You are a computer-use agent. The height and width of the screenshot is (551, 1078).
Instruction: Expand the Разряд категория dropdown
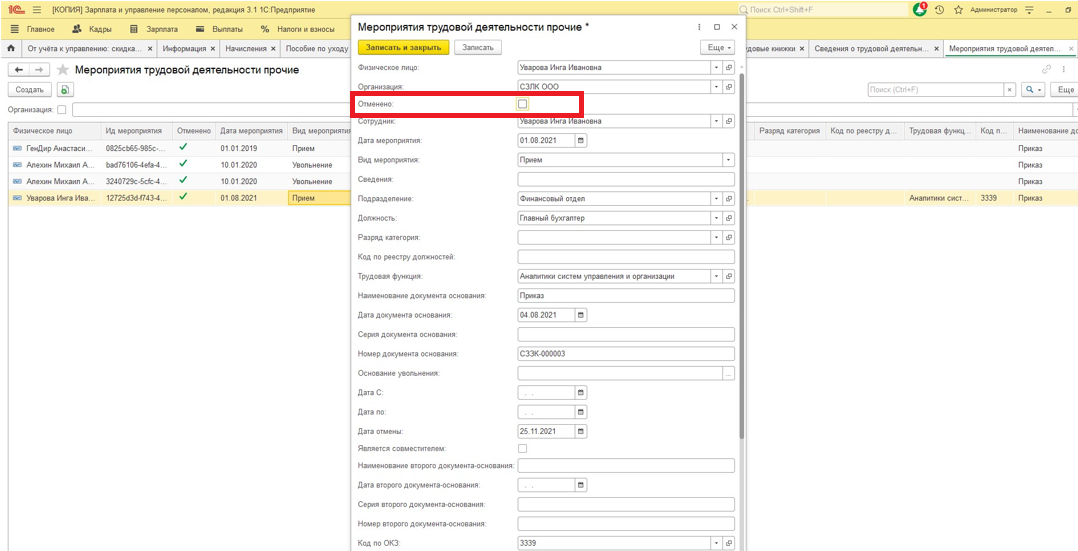tap(716, 237)
